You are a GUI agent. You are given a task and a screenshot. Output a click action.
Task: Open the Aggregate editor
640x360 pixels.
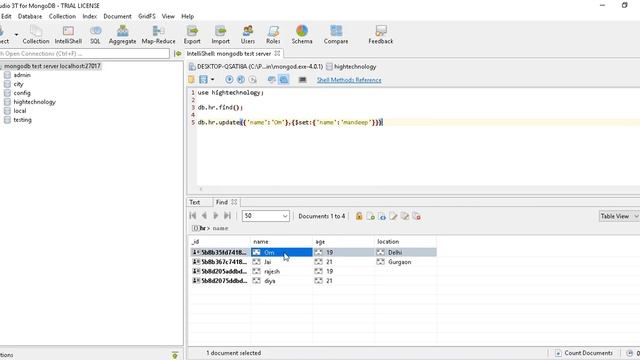[x=122, y=34]
